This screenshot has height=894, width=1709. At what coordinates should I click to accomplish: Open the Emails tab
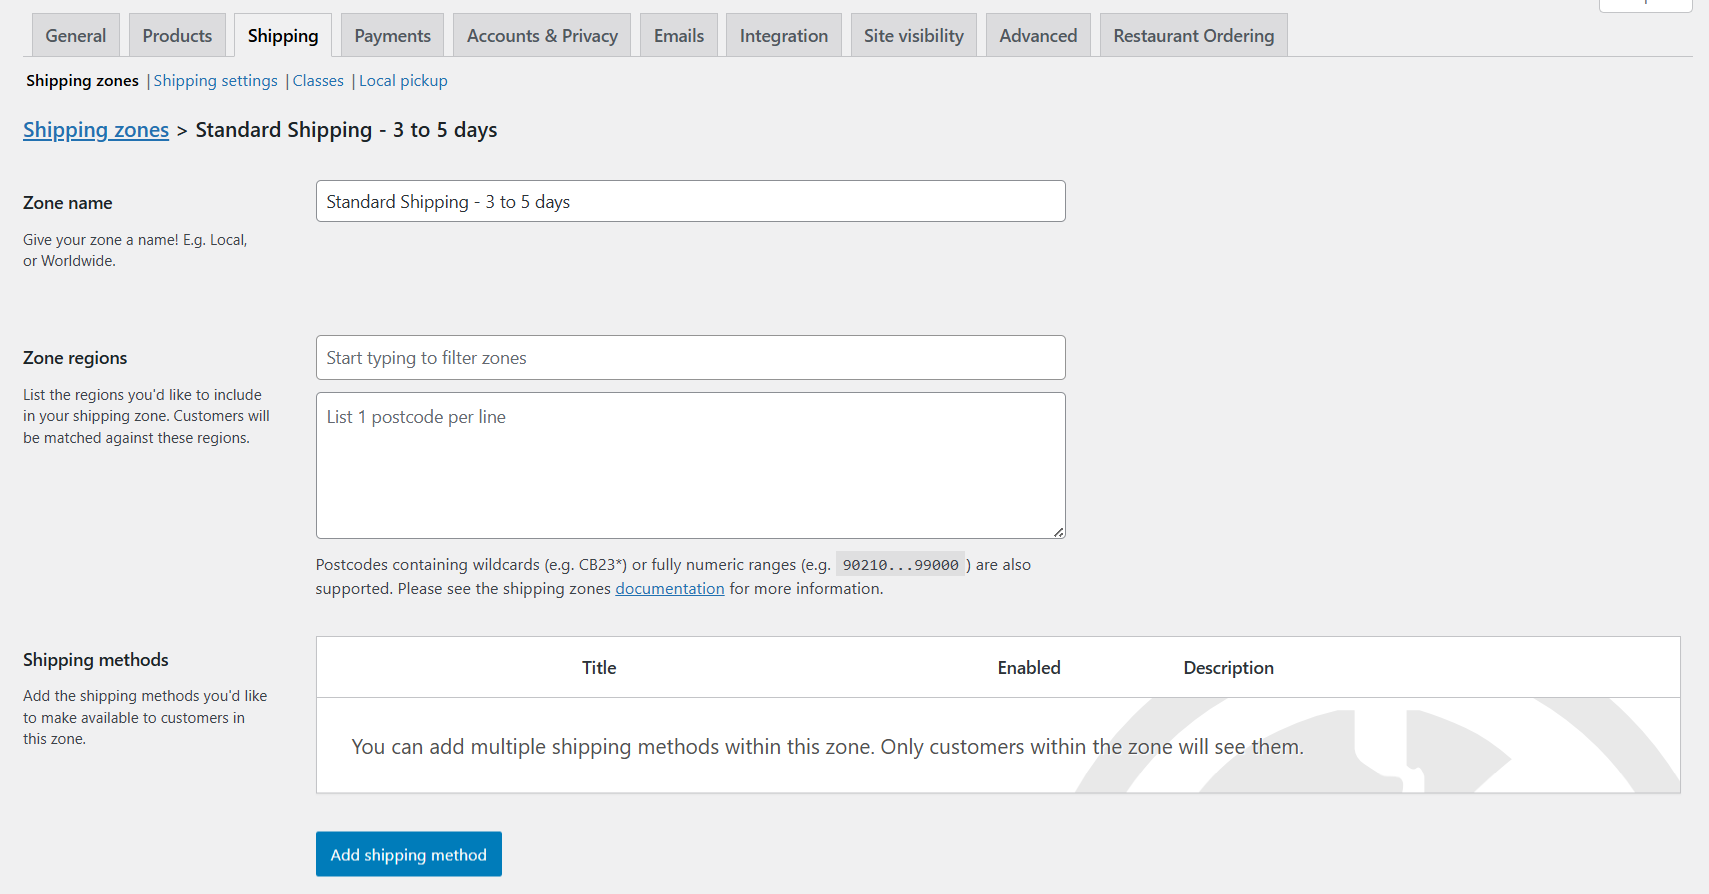pyautogui.click(x=679, y=35)
